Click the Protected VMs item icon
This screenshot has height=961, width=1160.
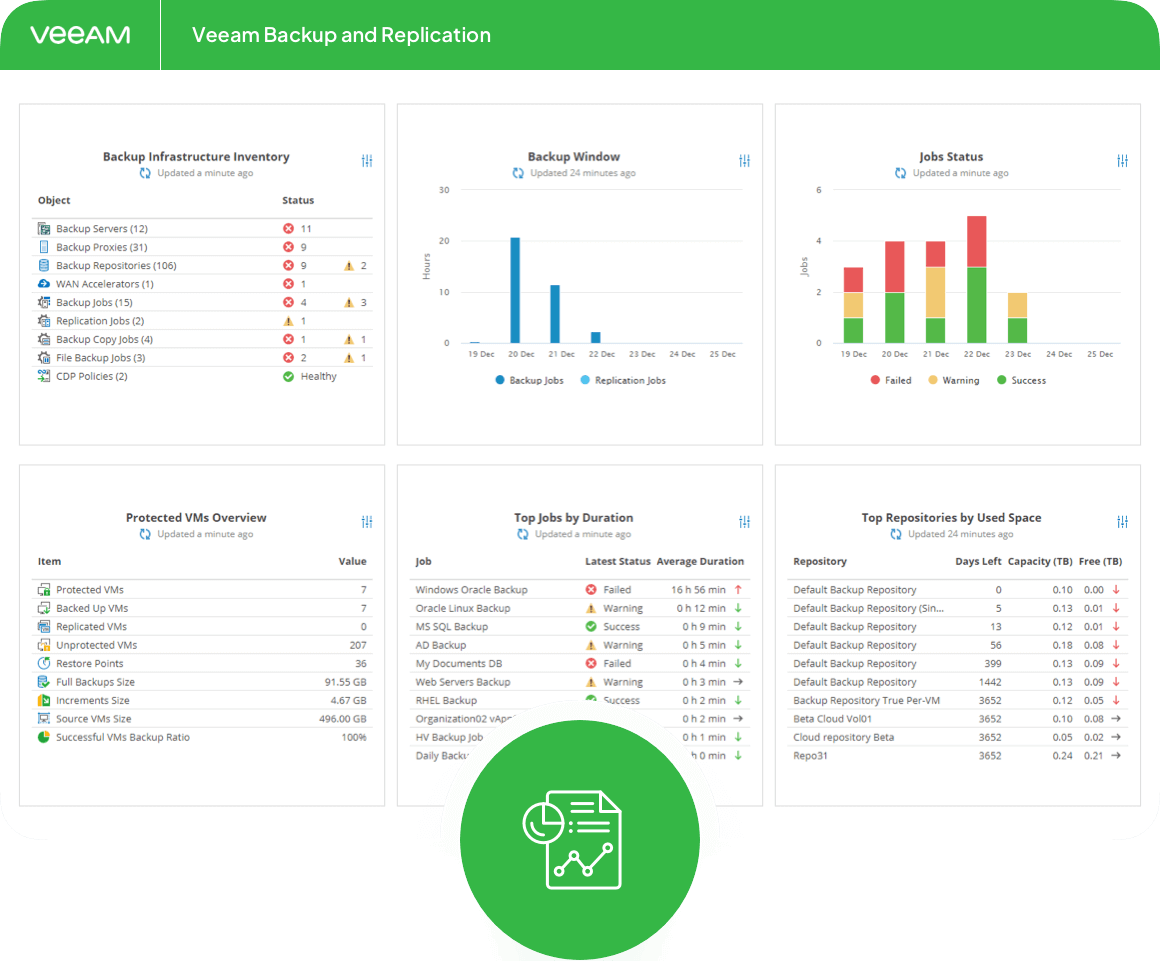point(44,590)
